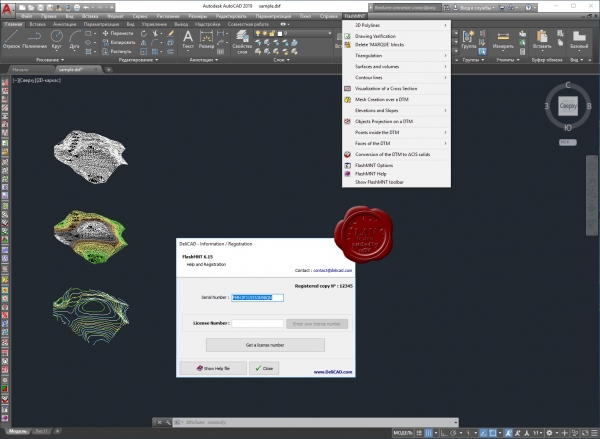
Task: Click the Close button in DeliCAD dialog
Action: click(x=264, y=368)
